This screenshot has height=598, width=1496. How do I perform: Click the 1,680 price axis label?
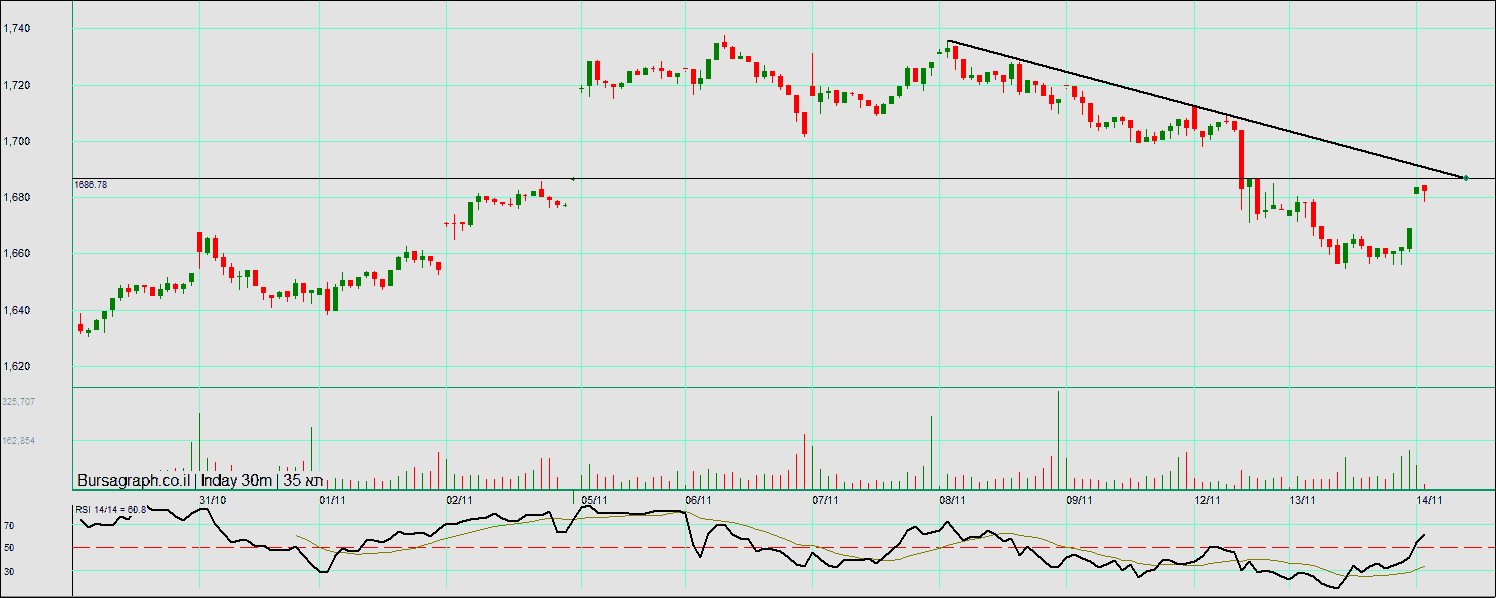point(17,198)
